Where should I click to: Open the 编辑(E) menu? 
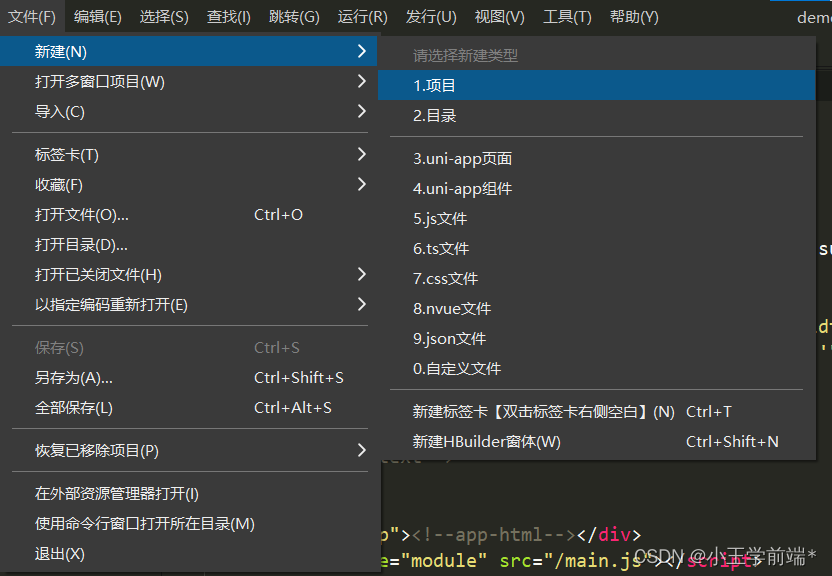(98, 17)
